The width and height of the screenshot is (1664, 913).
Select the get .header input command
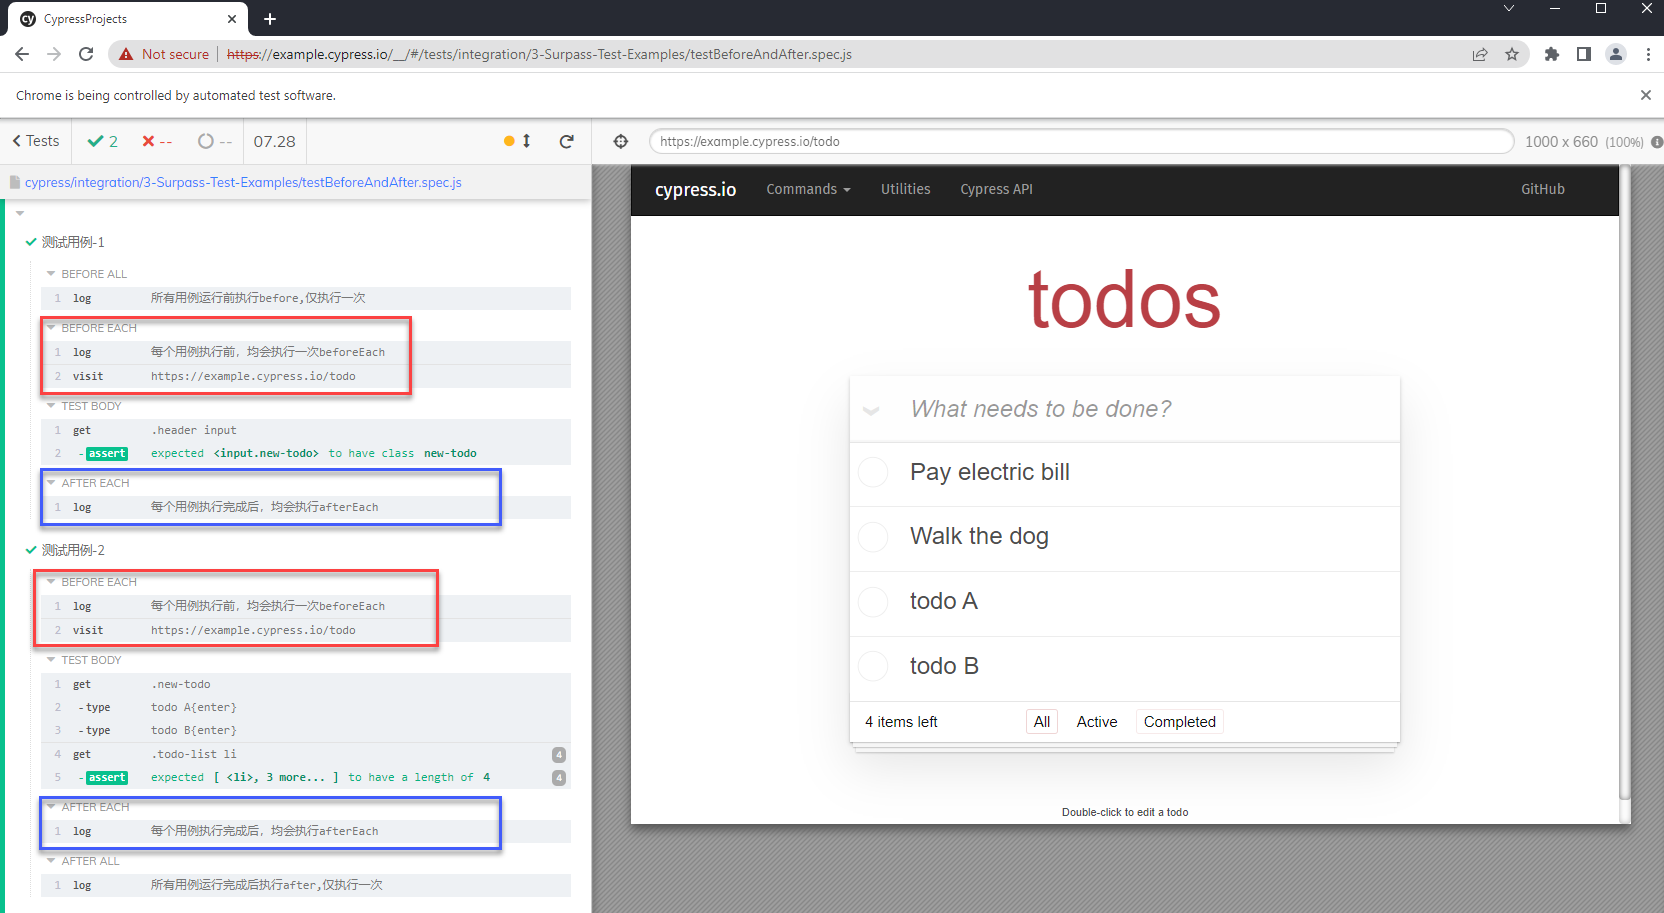coord(306,430)
